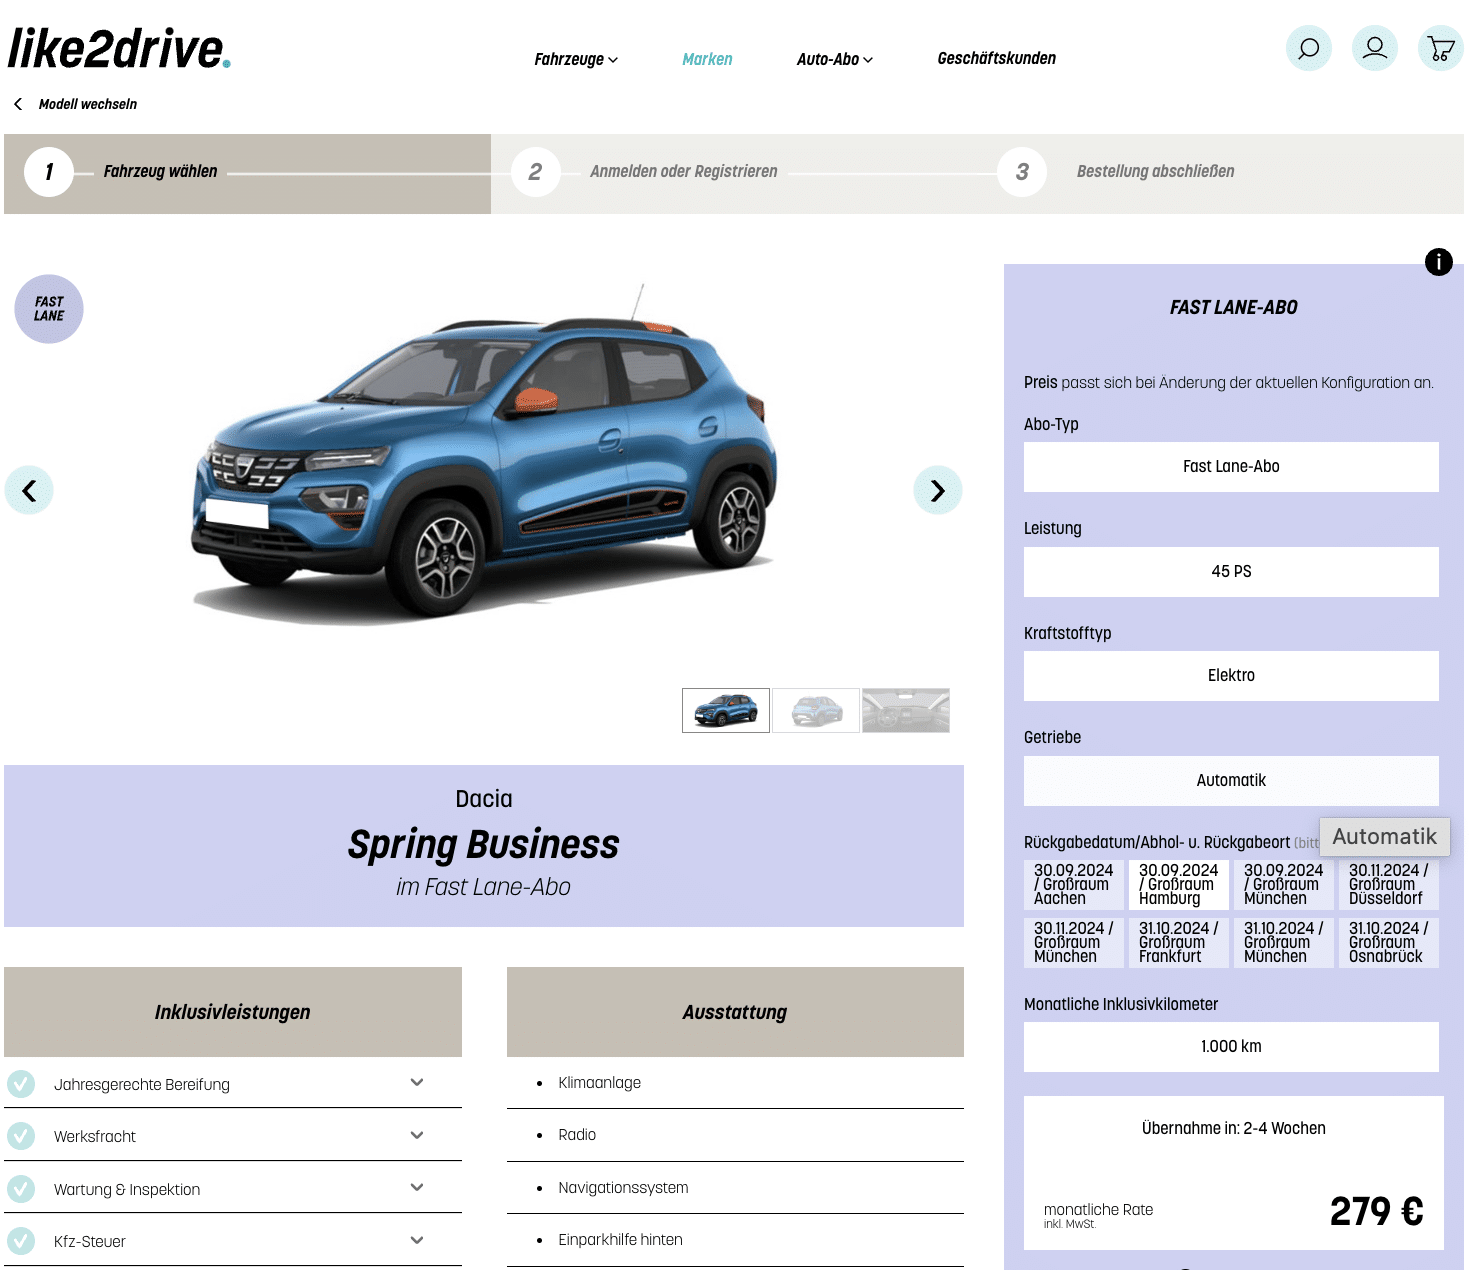This screenshot has height=1270, width=1472.
Task: Choose 30.11.2024 Großraum Düsseldorf return option
Action: (x=1389, y=885)
